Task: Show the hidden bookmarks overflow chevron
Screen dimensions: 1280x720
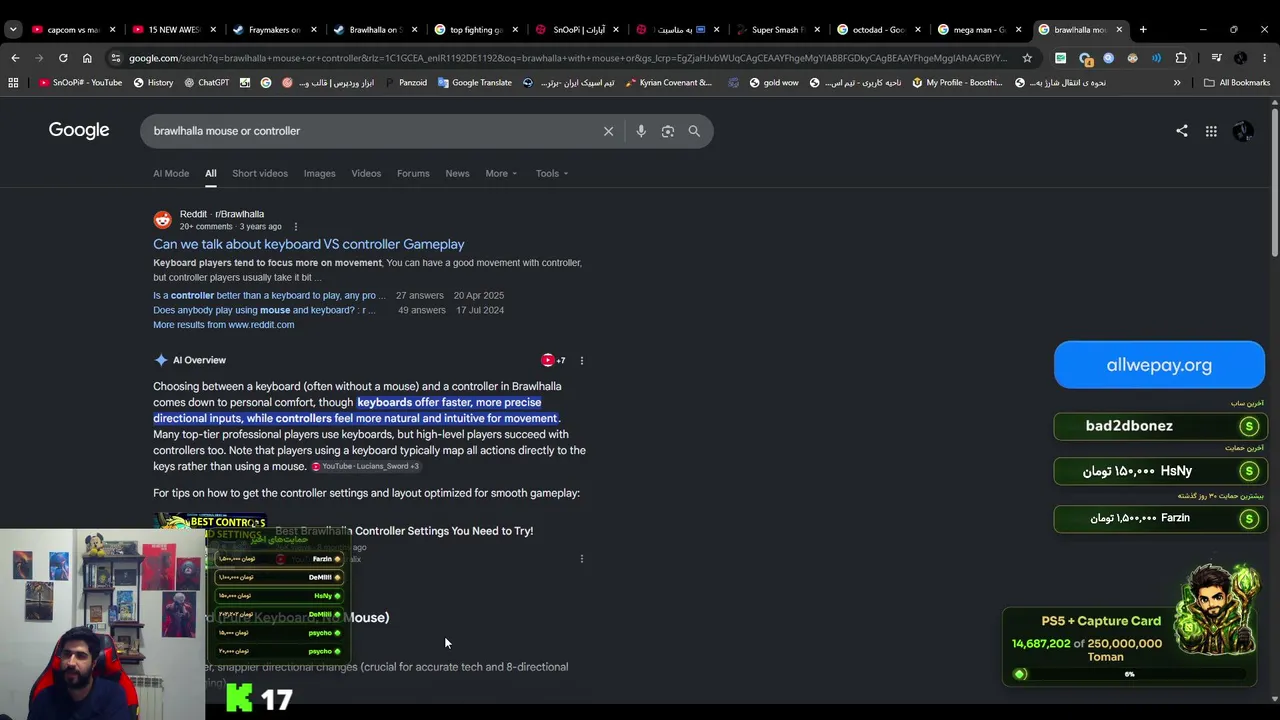Action: click(x=1177, y=83)
